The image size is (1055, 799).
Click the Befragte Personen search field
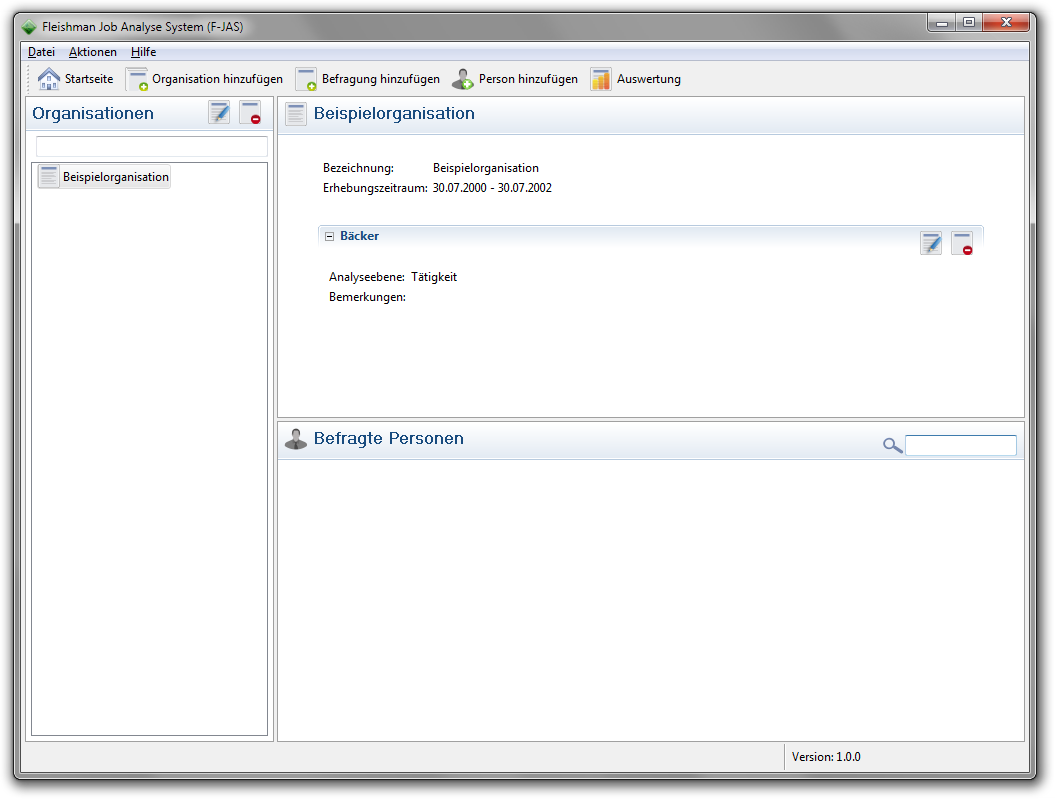pos(961,445)
